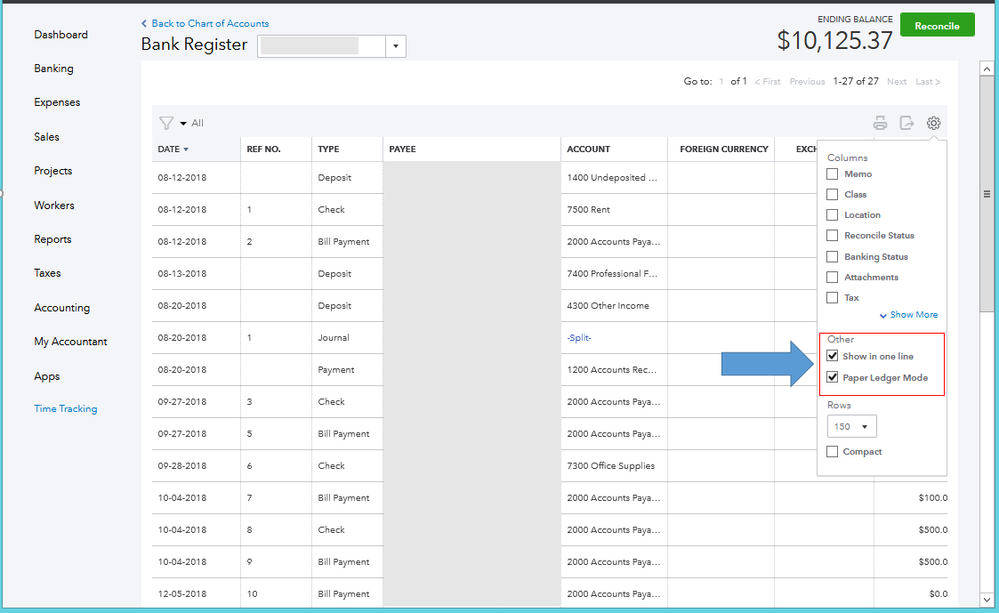The image size is (999, 613).
Task: Open the Rows 150 dropdown
Action: [851, 426]
